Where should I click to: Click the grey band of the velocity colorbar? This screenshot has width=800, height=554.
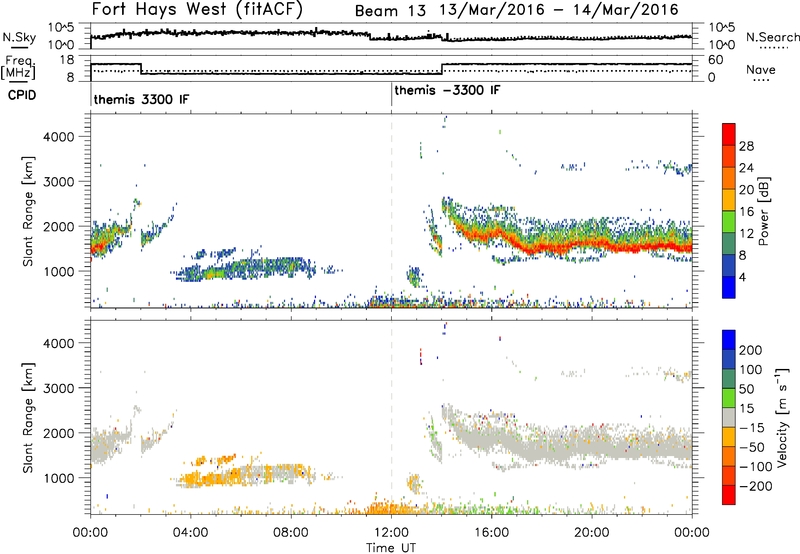729,418
